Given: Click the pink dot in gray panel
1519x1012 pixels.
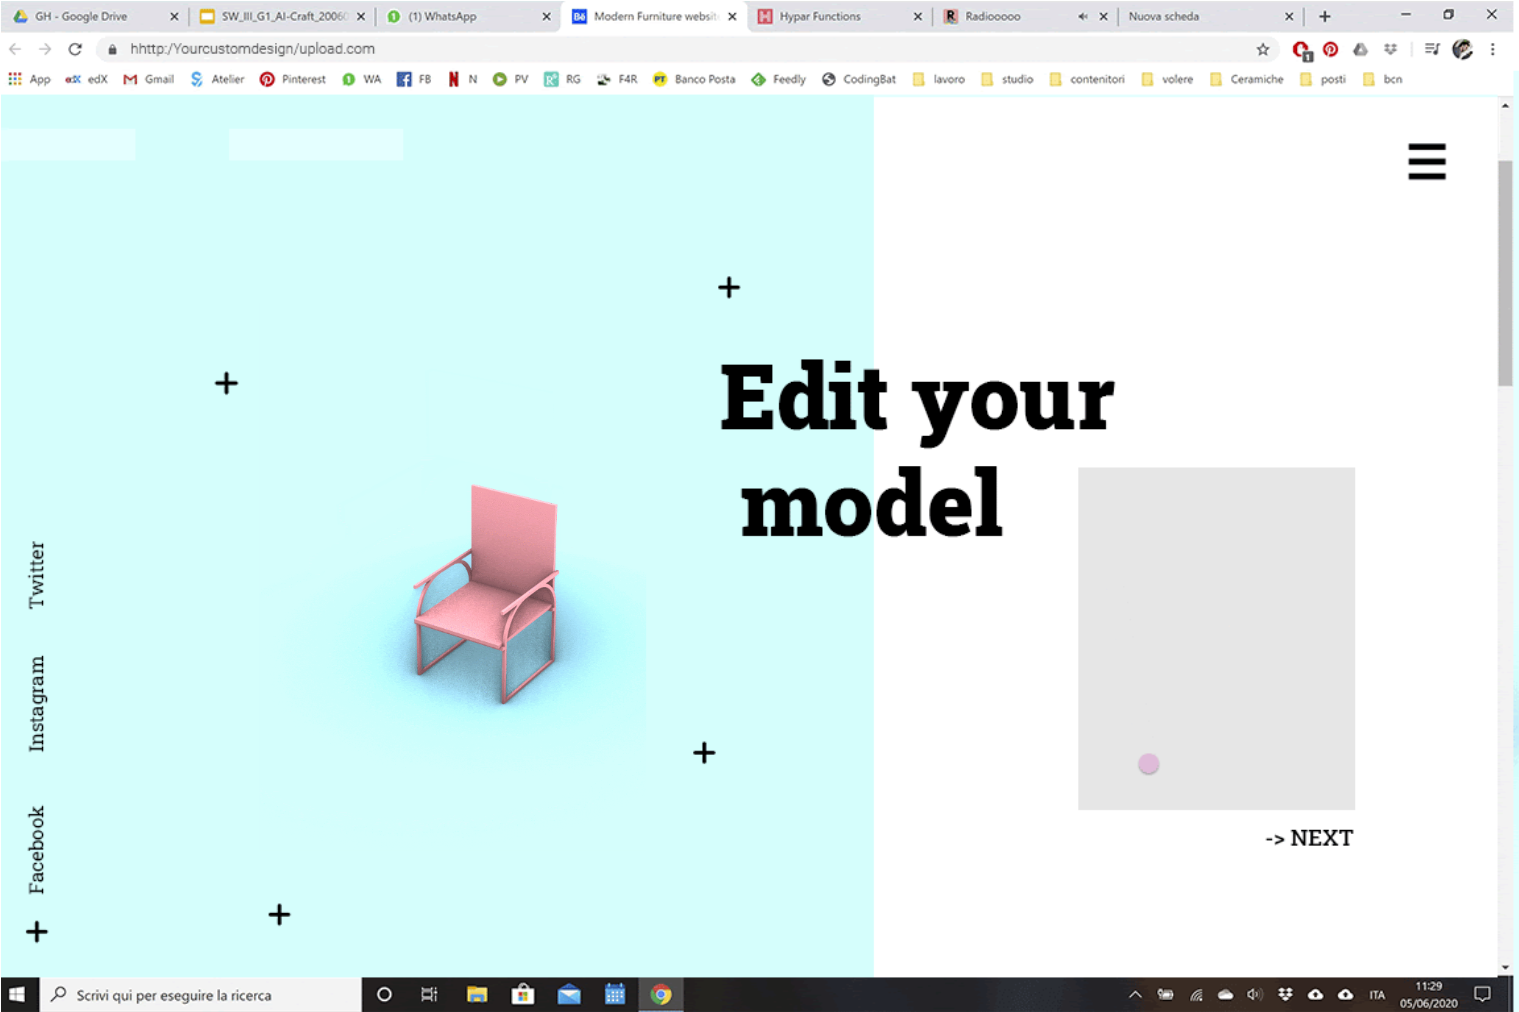Looking at the screenshot, I should coord(1148,764).
